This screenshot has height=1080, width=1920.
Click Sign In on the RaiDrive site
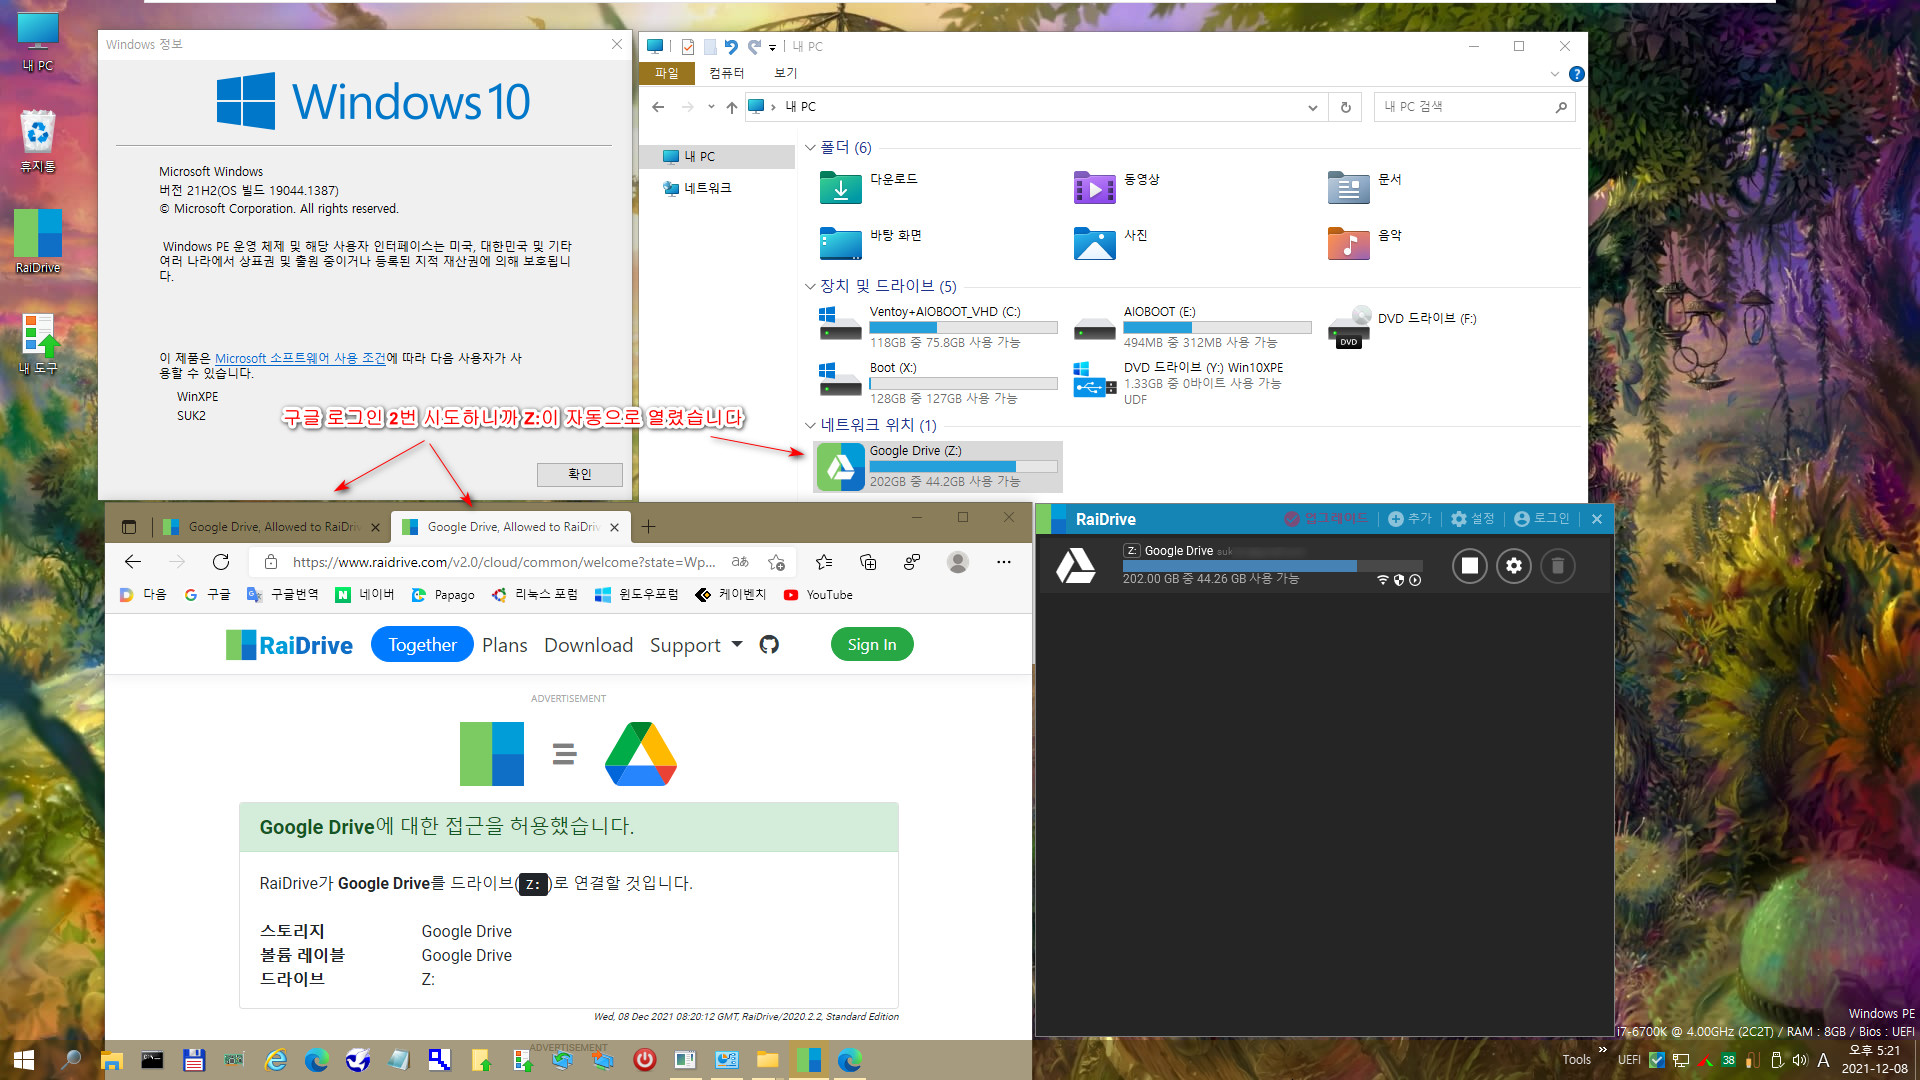click(x=872, y=645)
